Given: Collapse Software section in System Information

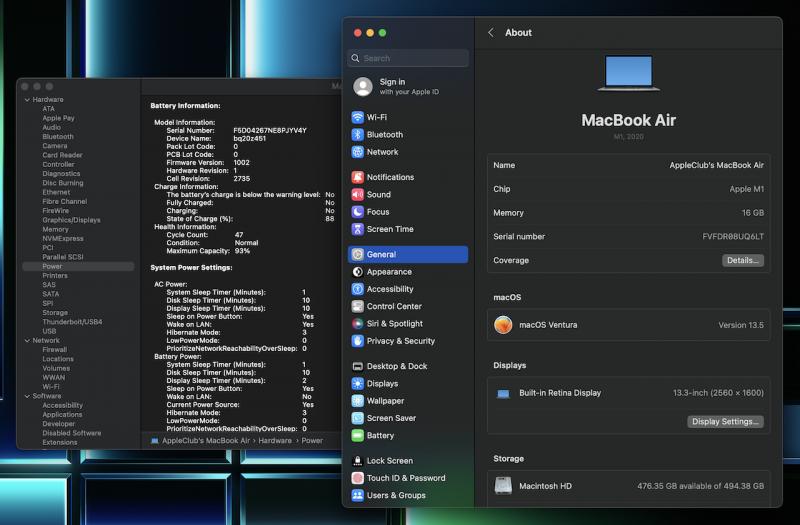Looking at the screenshot, I should [x=27, y=396].
